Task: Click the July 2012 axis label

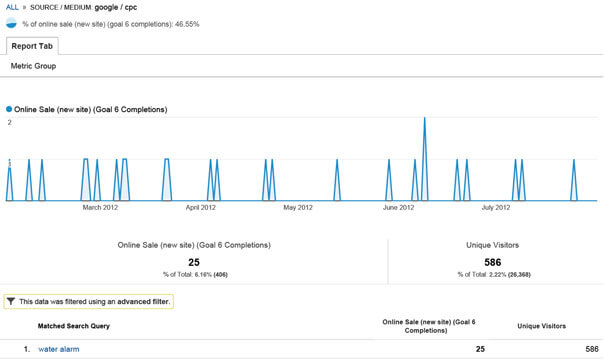Action: pos(496,207)
